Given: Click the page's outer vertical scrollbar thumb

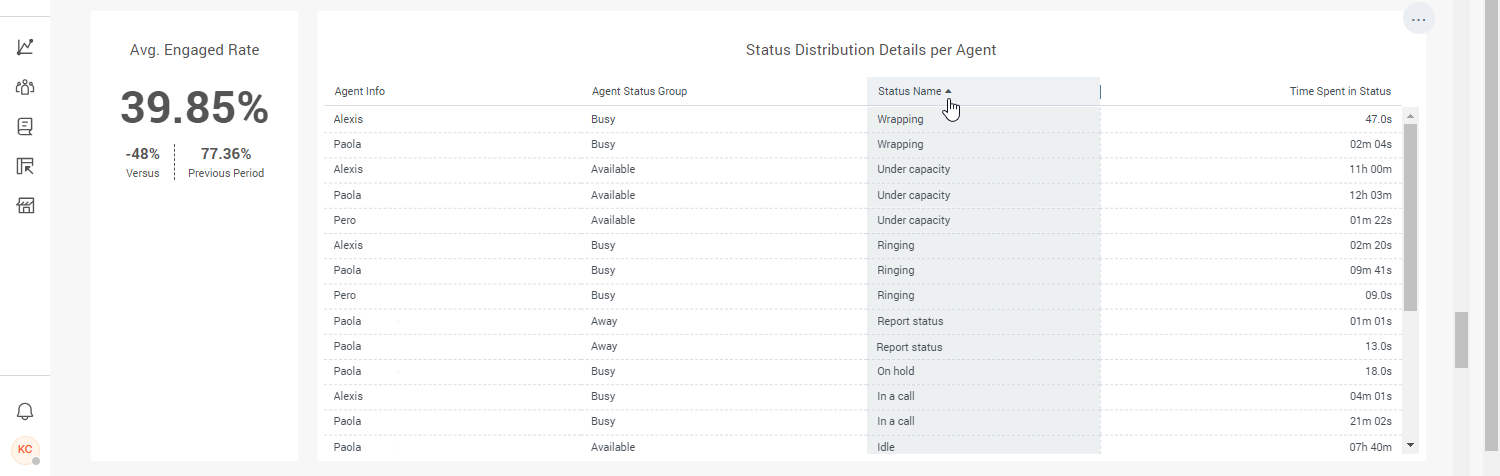Looking at the screenshot, I should coord(1461,340).
